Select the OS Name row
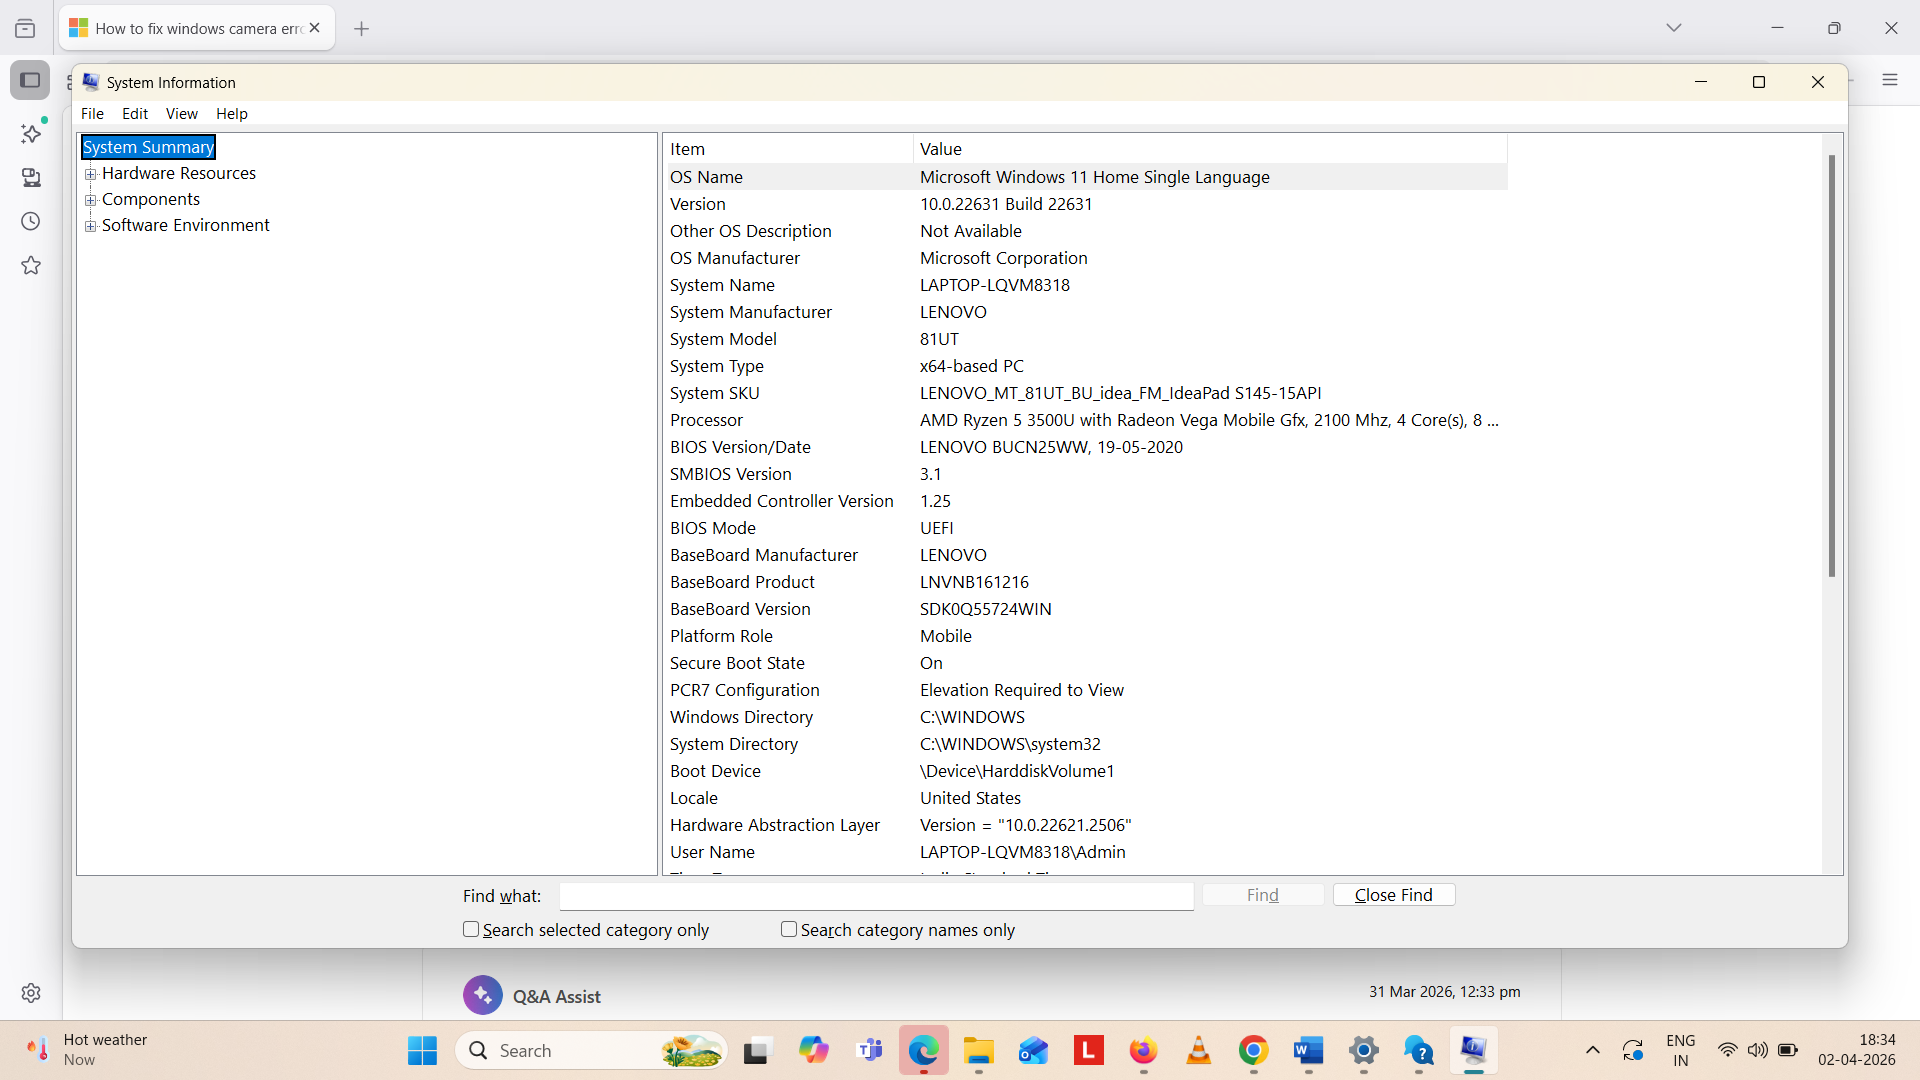 [1087, 177]
